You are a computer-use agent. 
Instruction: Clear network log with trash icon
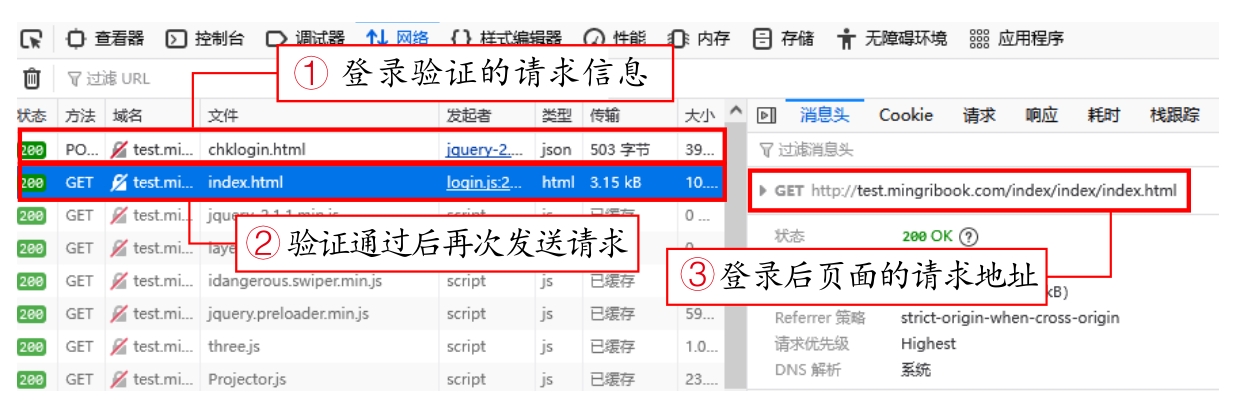coord(32,78)
